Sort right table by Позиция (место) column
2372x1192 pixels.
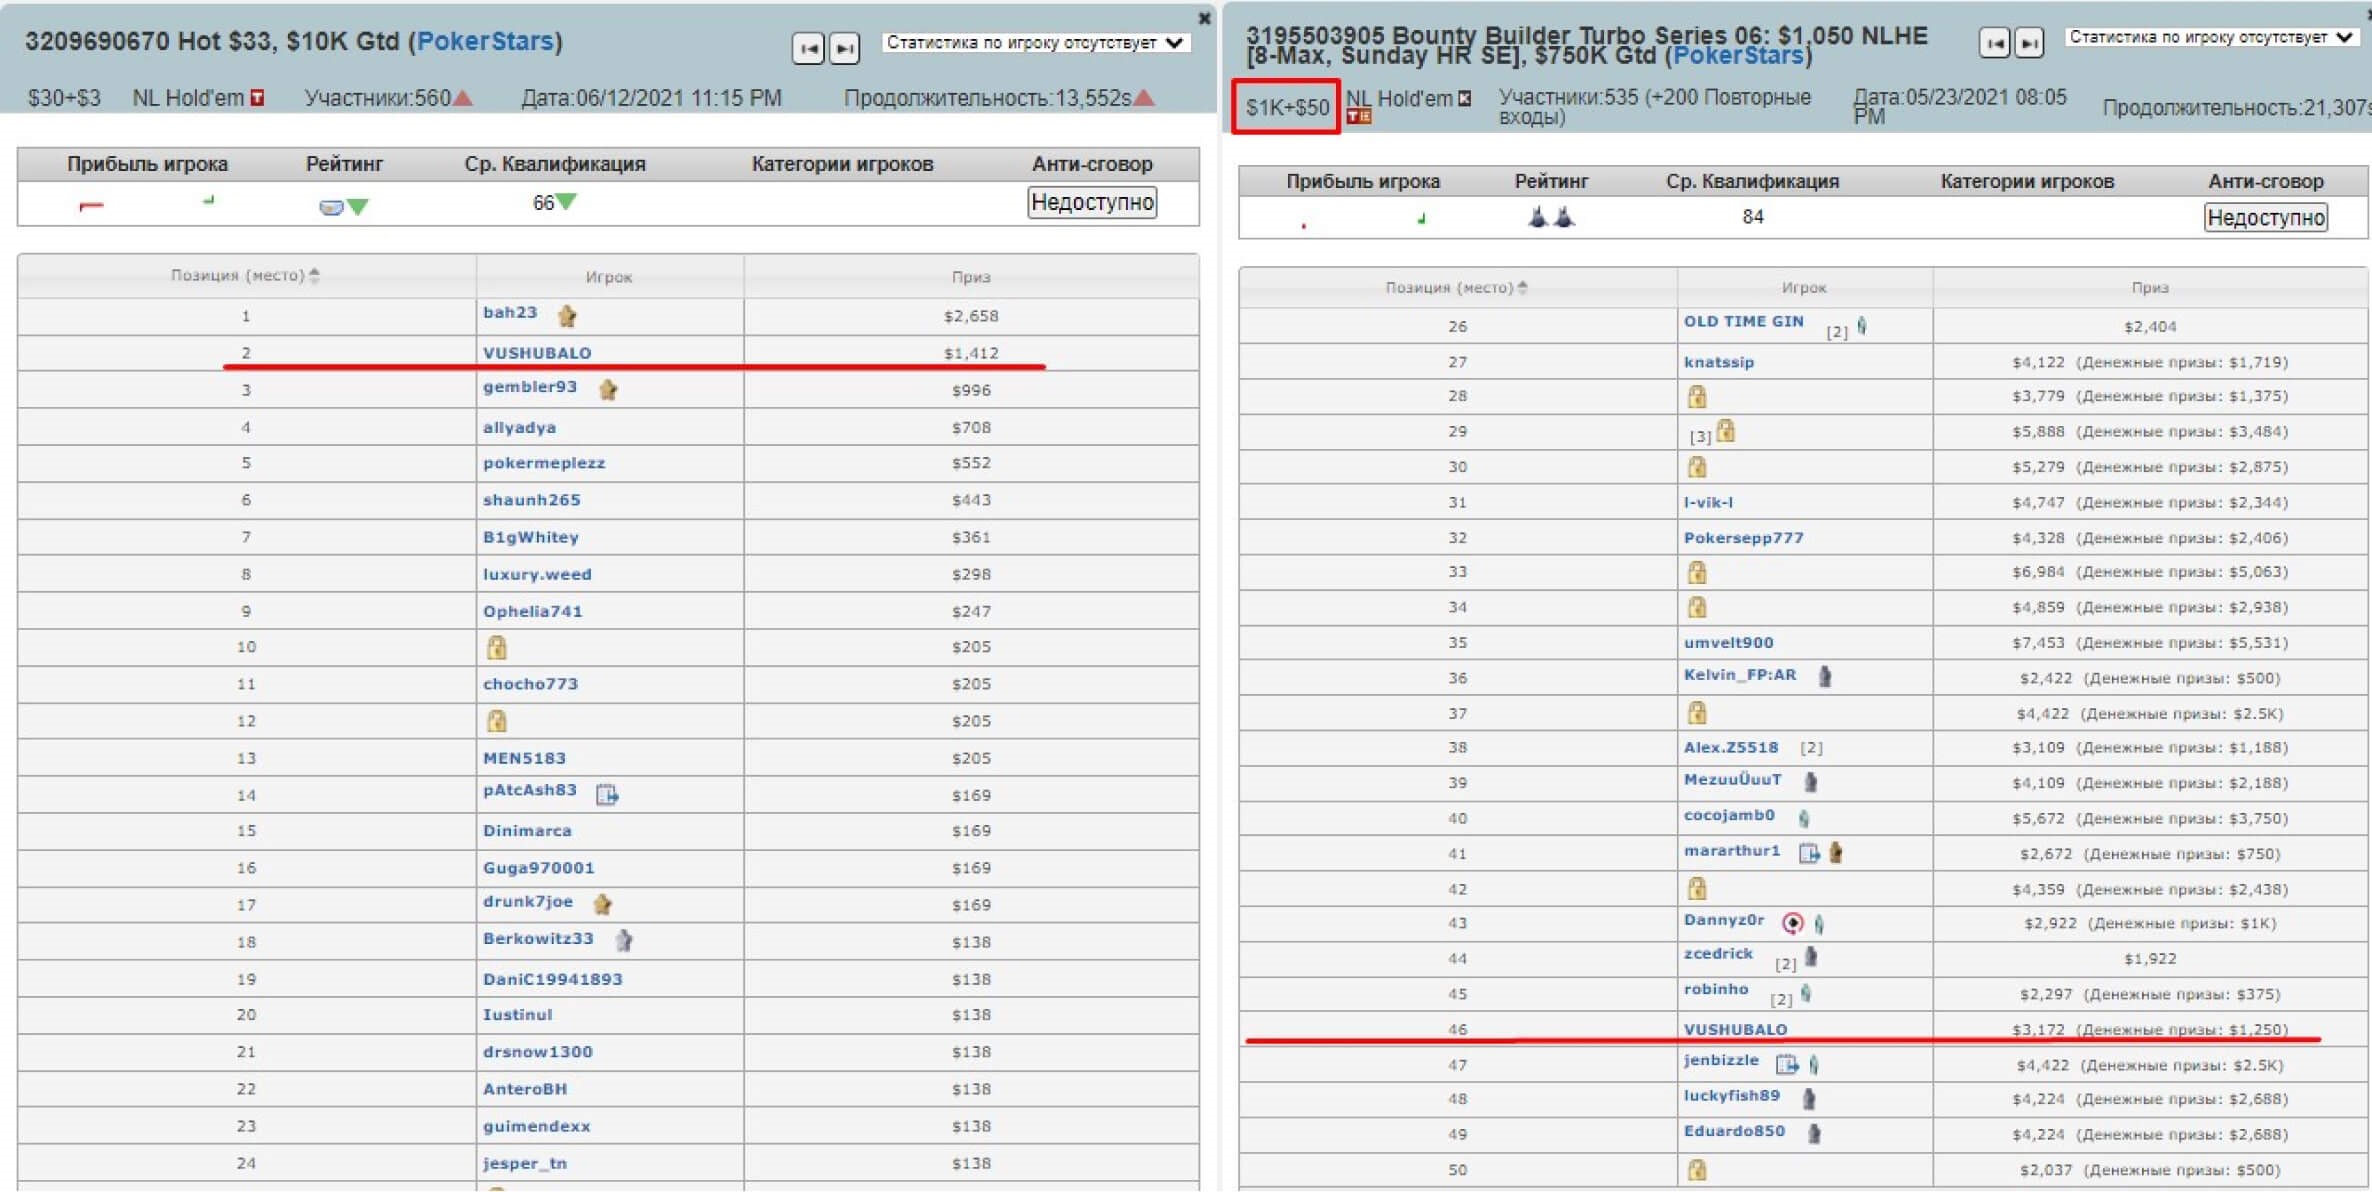coord(1456,287)
